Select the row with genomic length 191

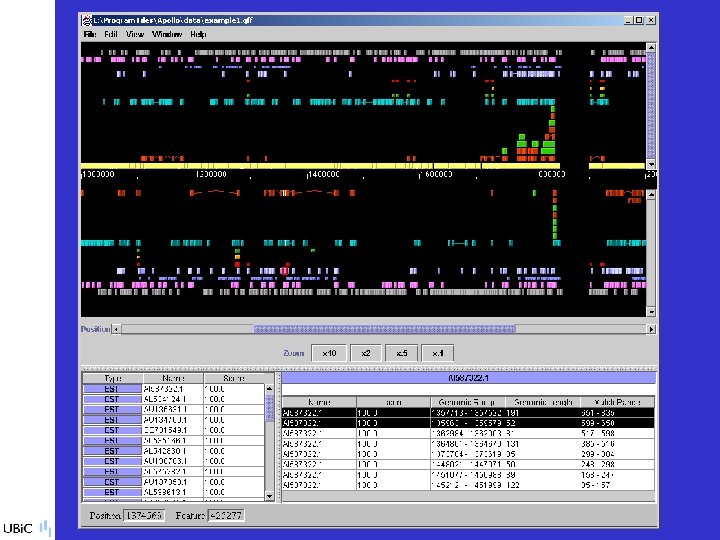[x=468, y=413]
